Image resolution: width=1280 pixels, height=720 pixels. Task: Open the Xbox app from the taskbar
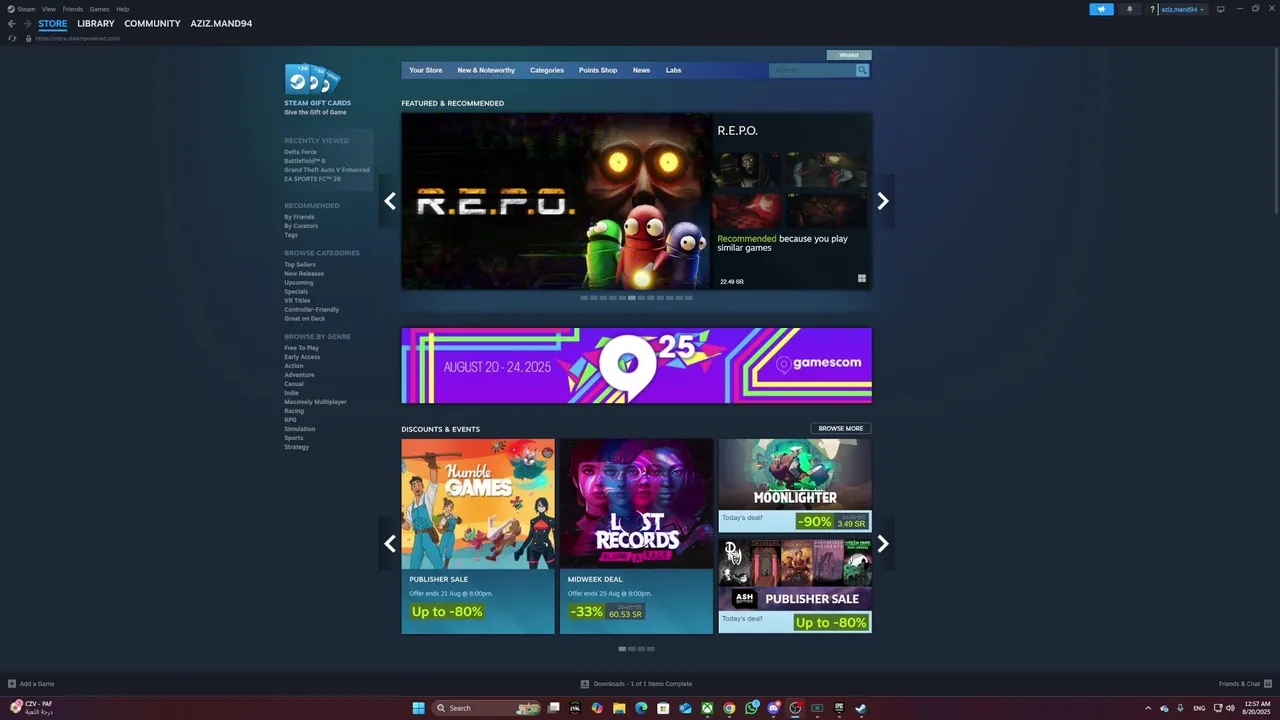(707, 708)
